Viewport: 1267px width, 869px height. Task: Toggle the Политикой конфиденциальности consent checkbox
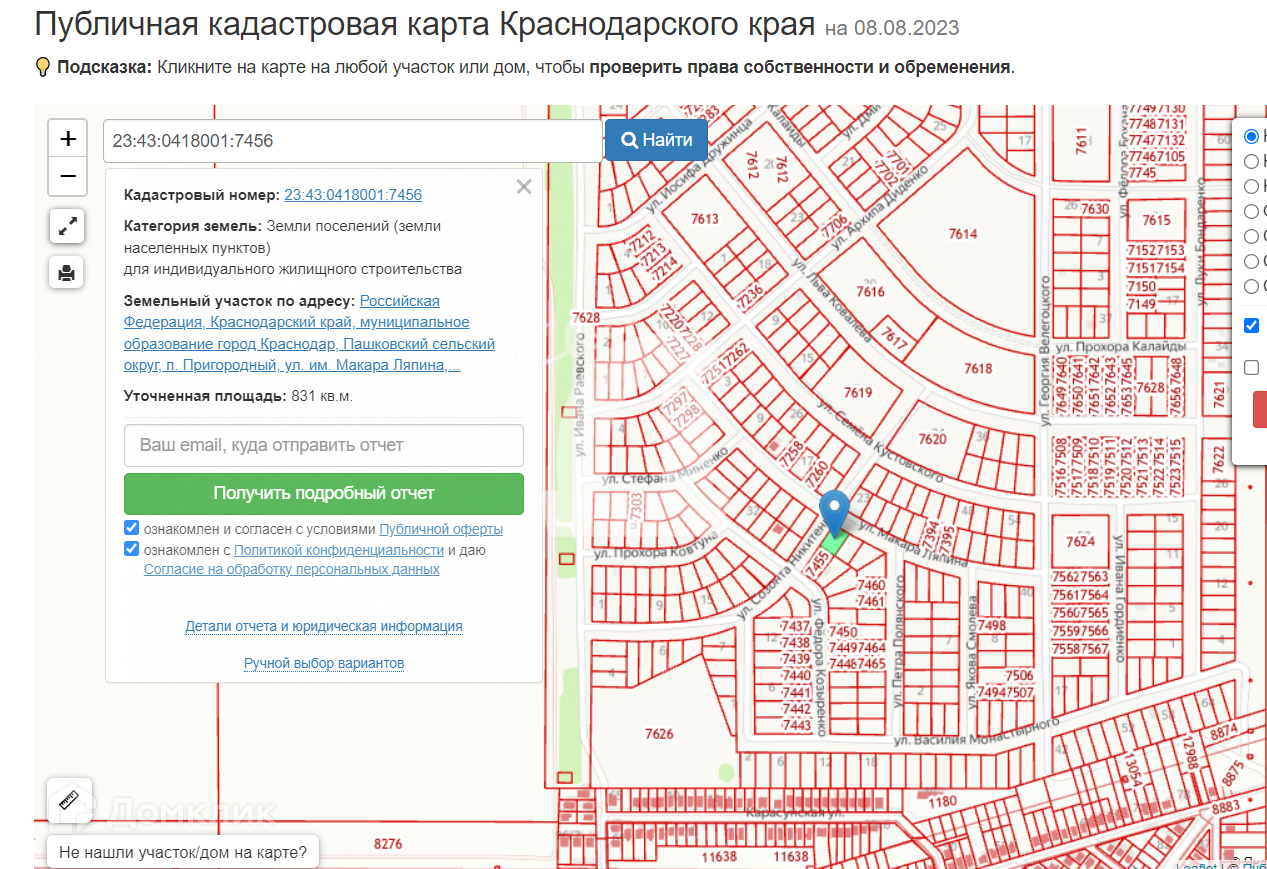(131, 549)
